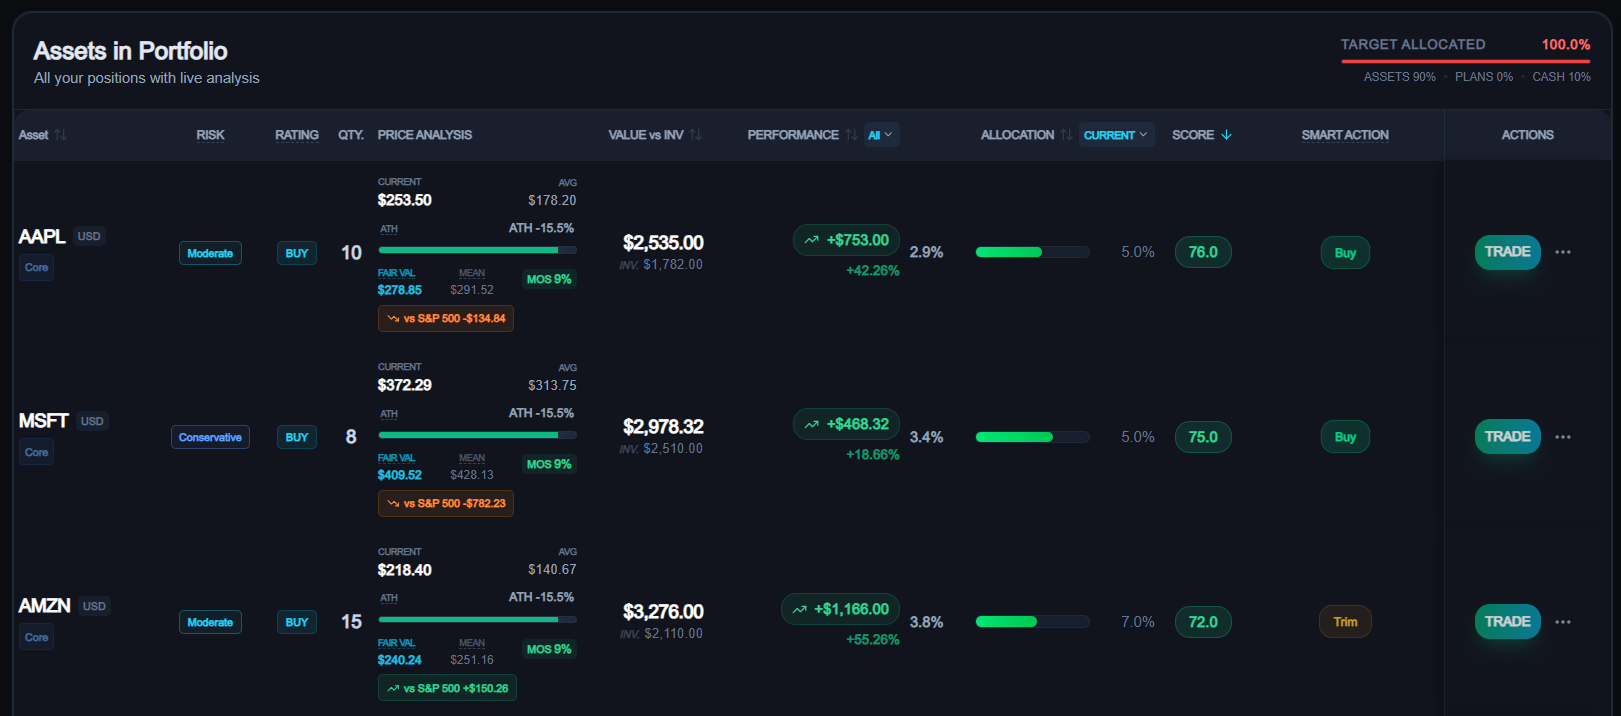Click AAPL ticker symbol
Screen dimensions: 1621x716
coord(42,236)
